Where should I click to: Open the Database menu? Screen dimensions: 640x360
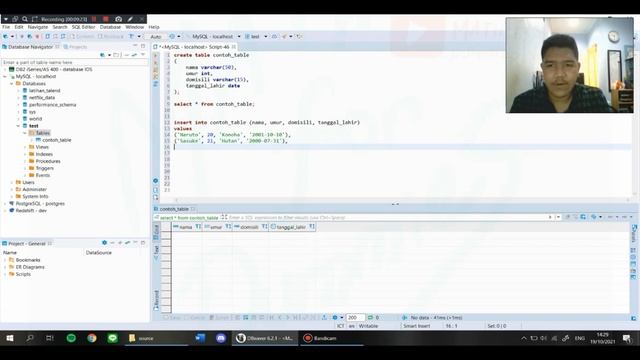coord(110,27)
